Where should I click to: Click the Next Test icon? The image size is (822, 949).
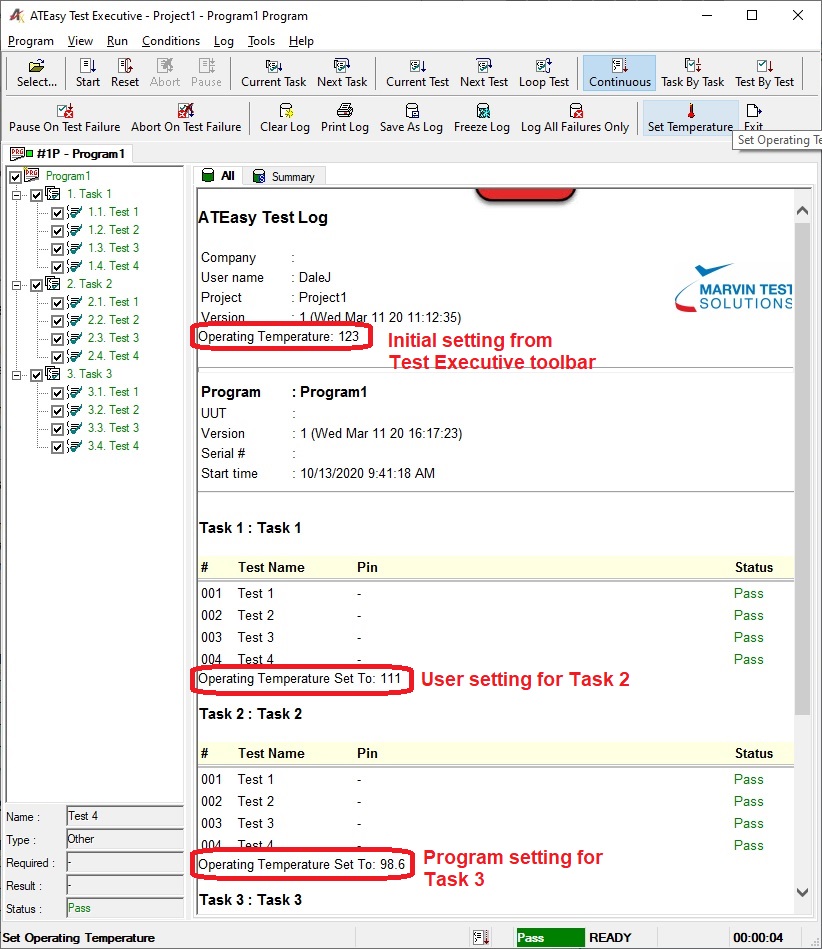click(x=483, y=71)
